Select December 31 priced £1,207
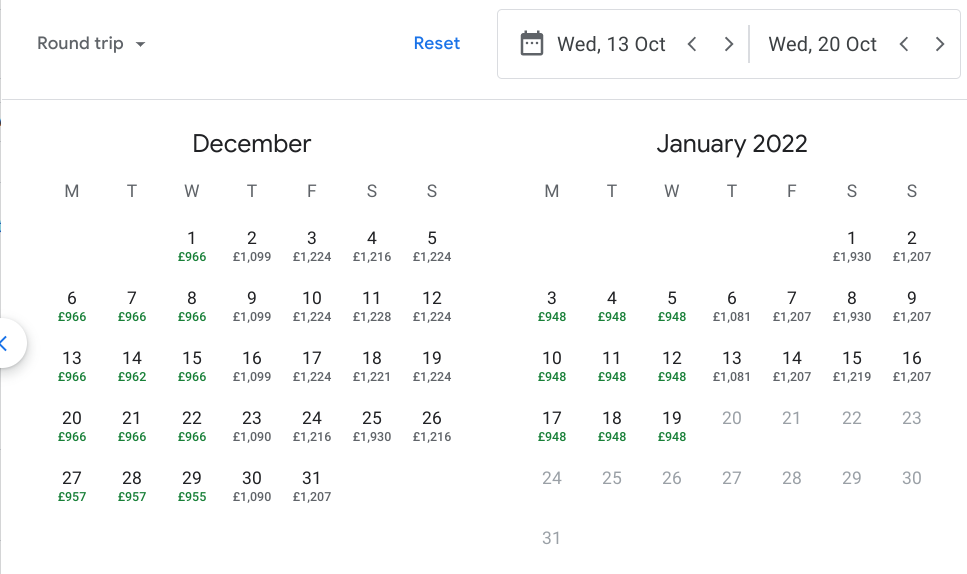The height and width of the screenshot is (574, 967). 312,486
